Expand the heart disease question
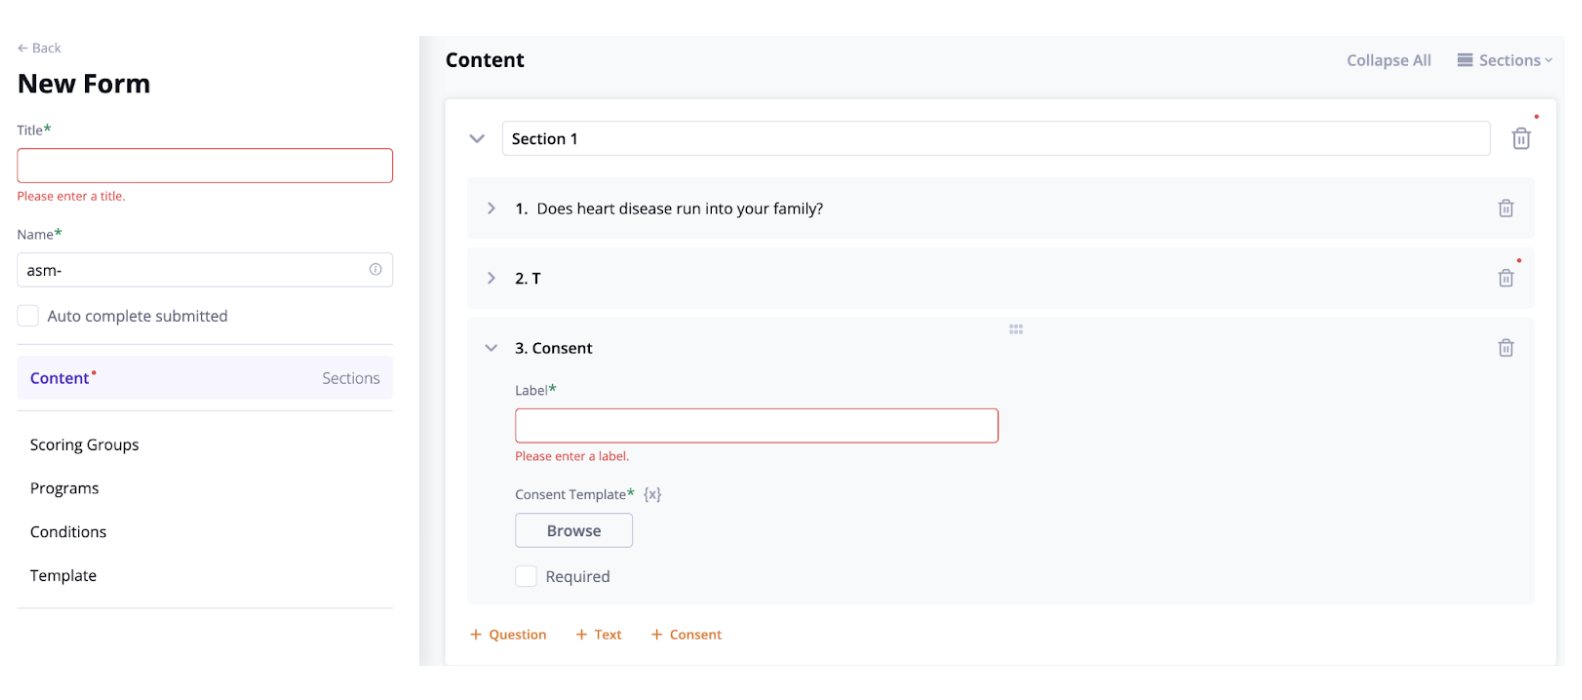The width and height of the screenshot is (1582, 700). (491, 208)
